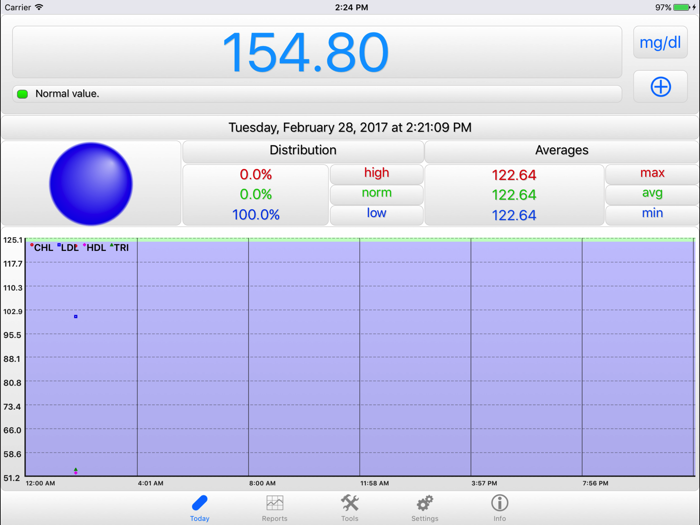Select the Today pill tab
The image size is (700, 525).
tap(199, 507)
